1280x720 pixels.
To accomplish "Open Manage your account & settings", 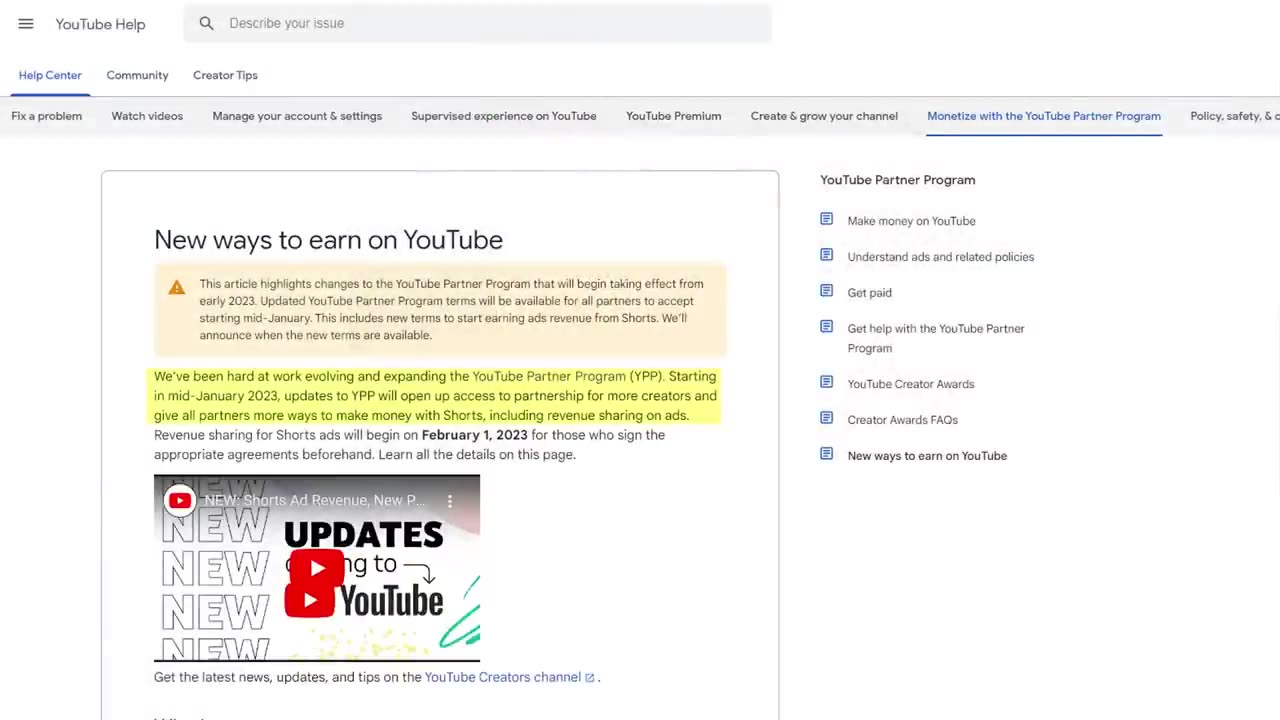I will (297, 116).
